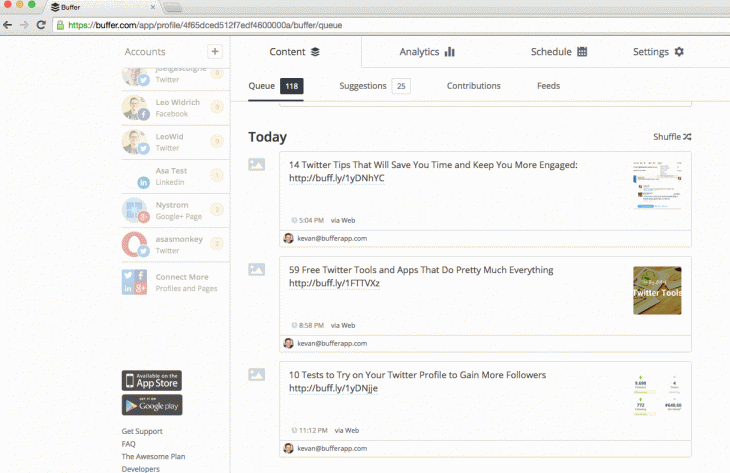Viewport: 730px width, 473px height.
Task: Select the Feeds sub-tab
Action: point(548,86)
